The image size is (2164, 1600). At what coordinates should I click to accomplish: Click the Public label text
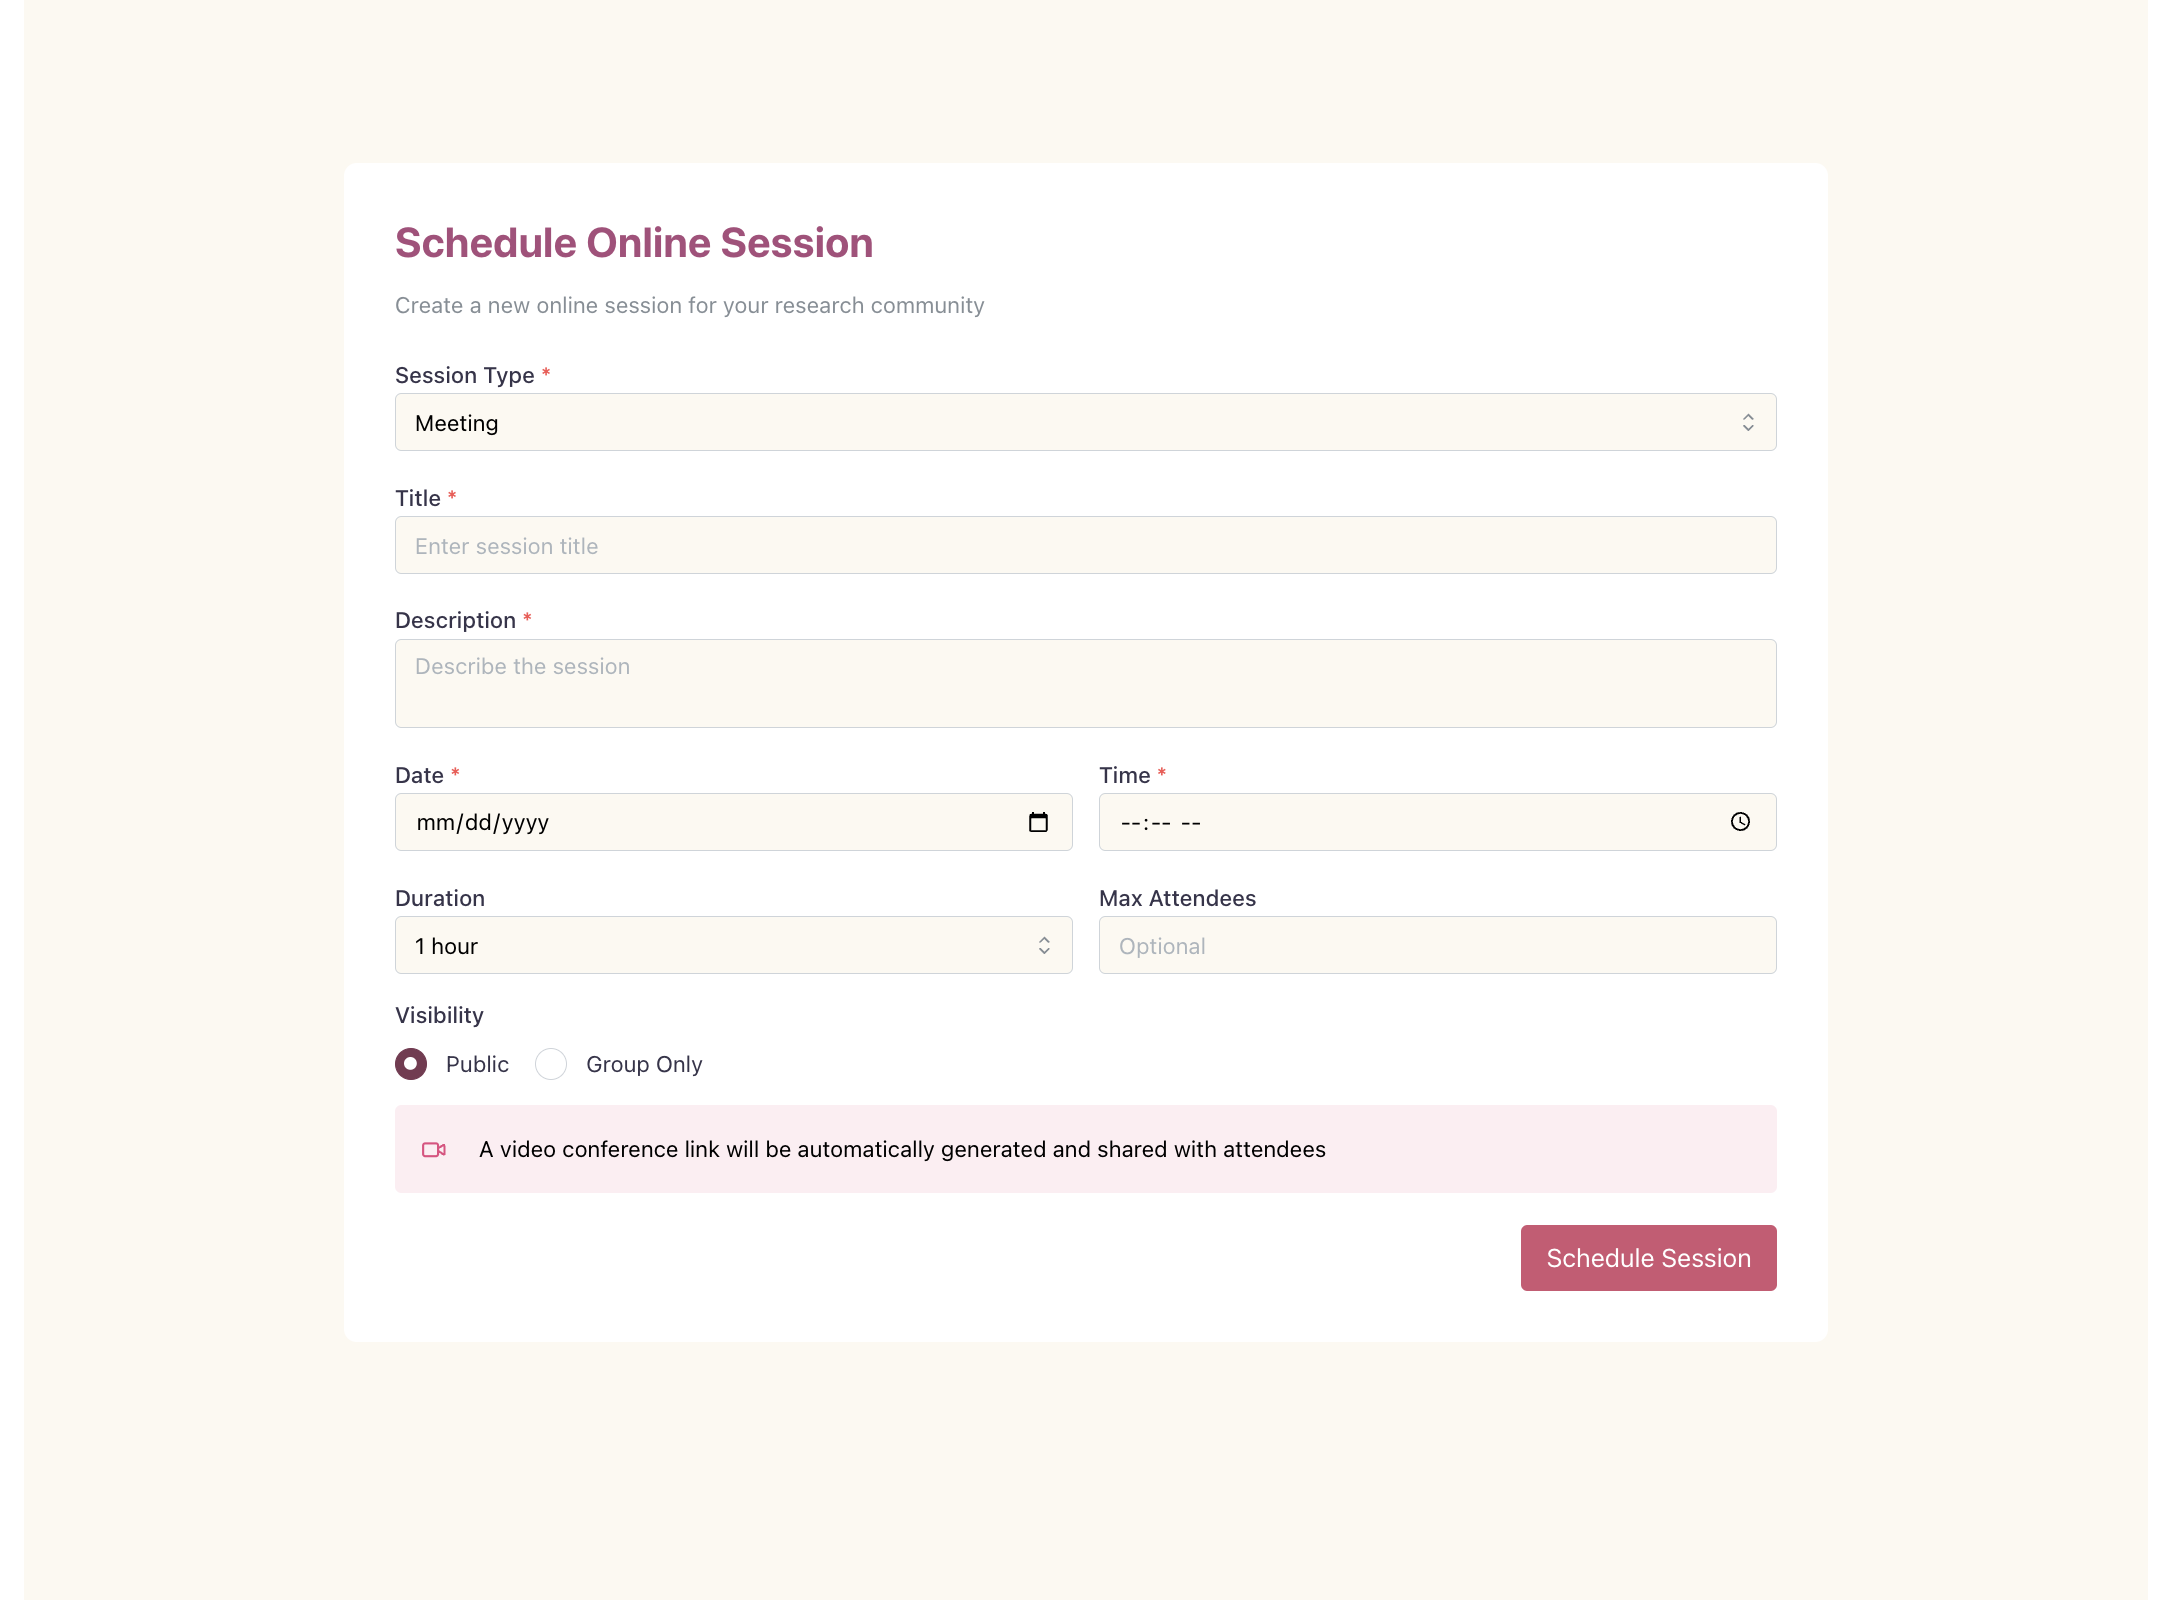tap(477, 1065)
